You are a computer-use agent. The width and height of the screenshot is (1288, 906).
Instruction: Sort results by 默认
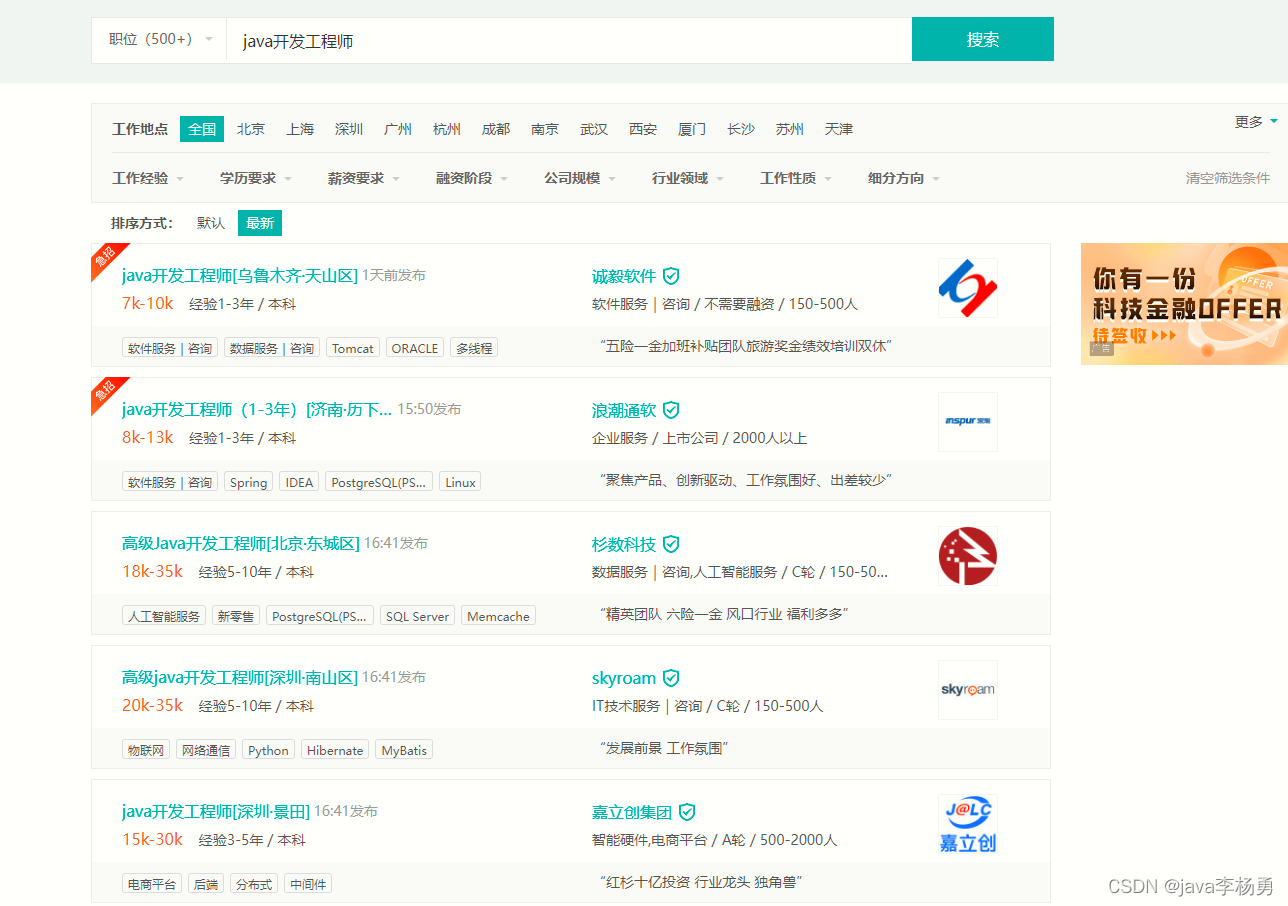211,223
